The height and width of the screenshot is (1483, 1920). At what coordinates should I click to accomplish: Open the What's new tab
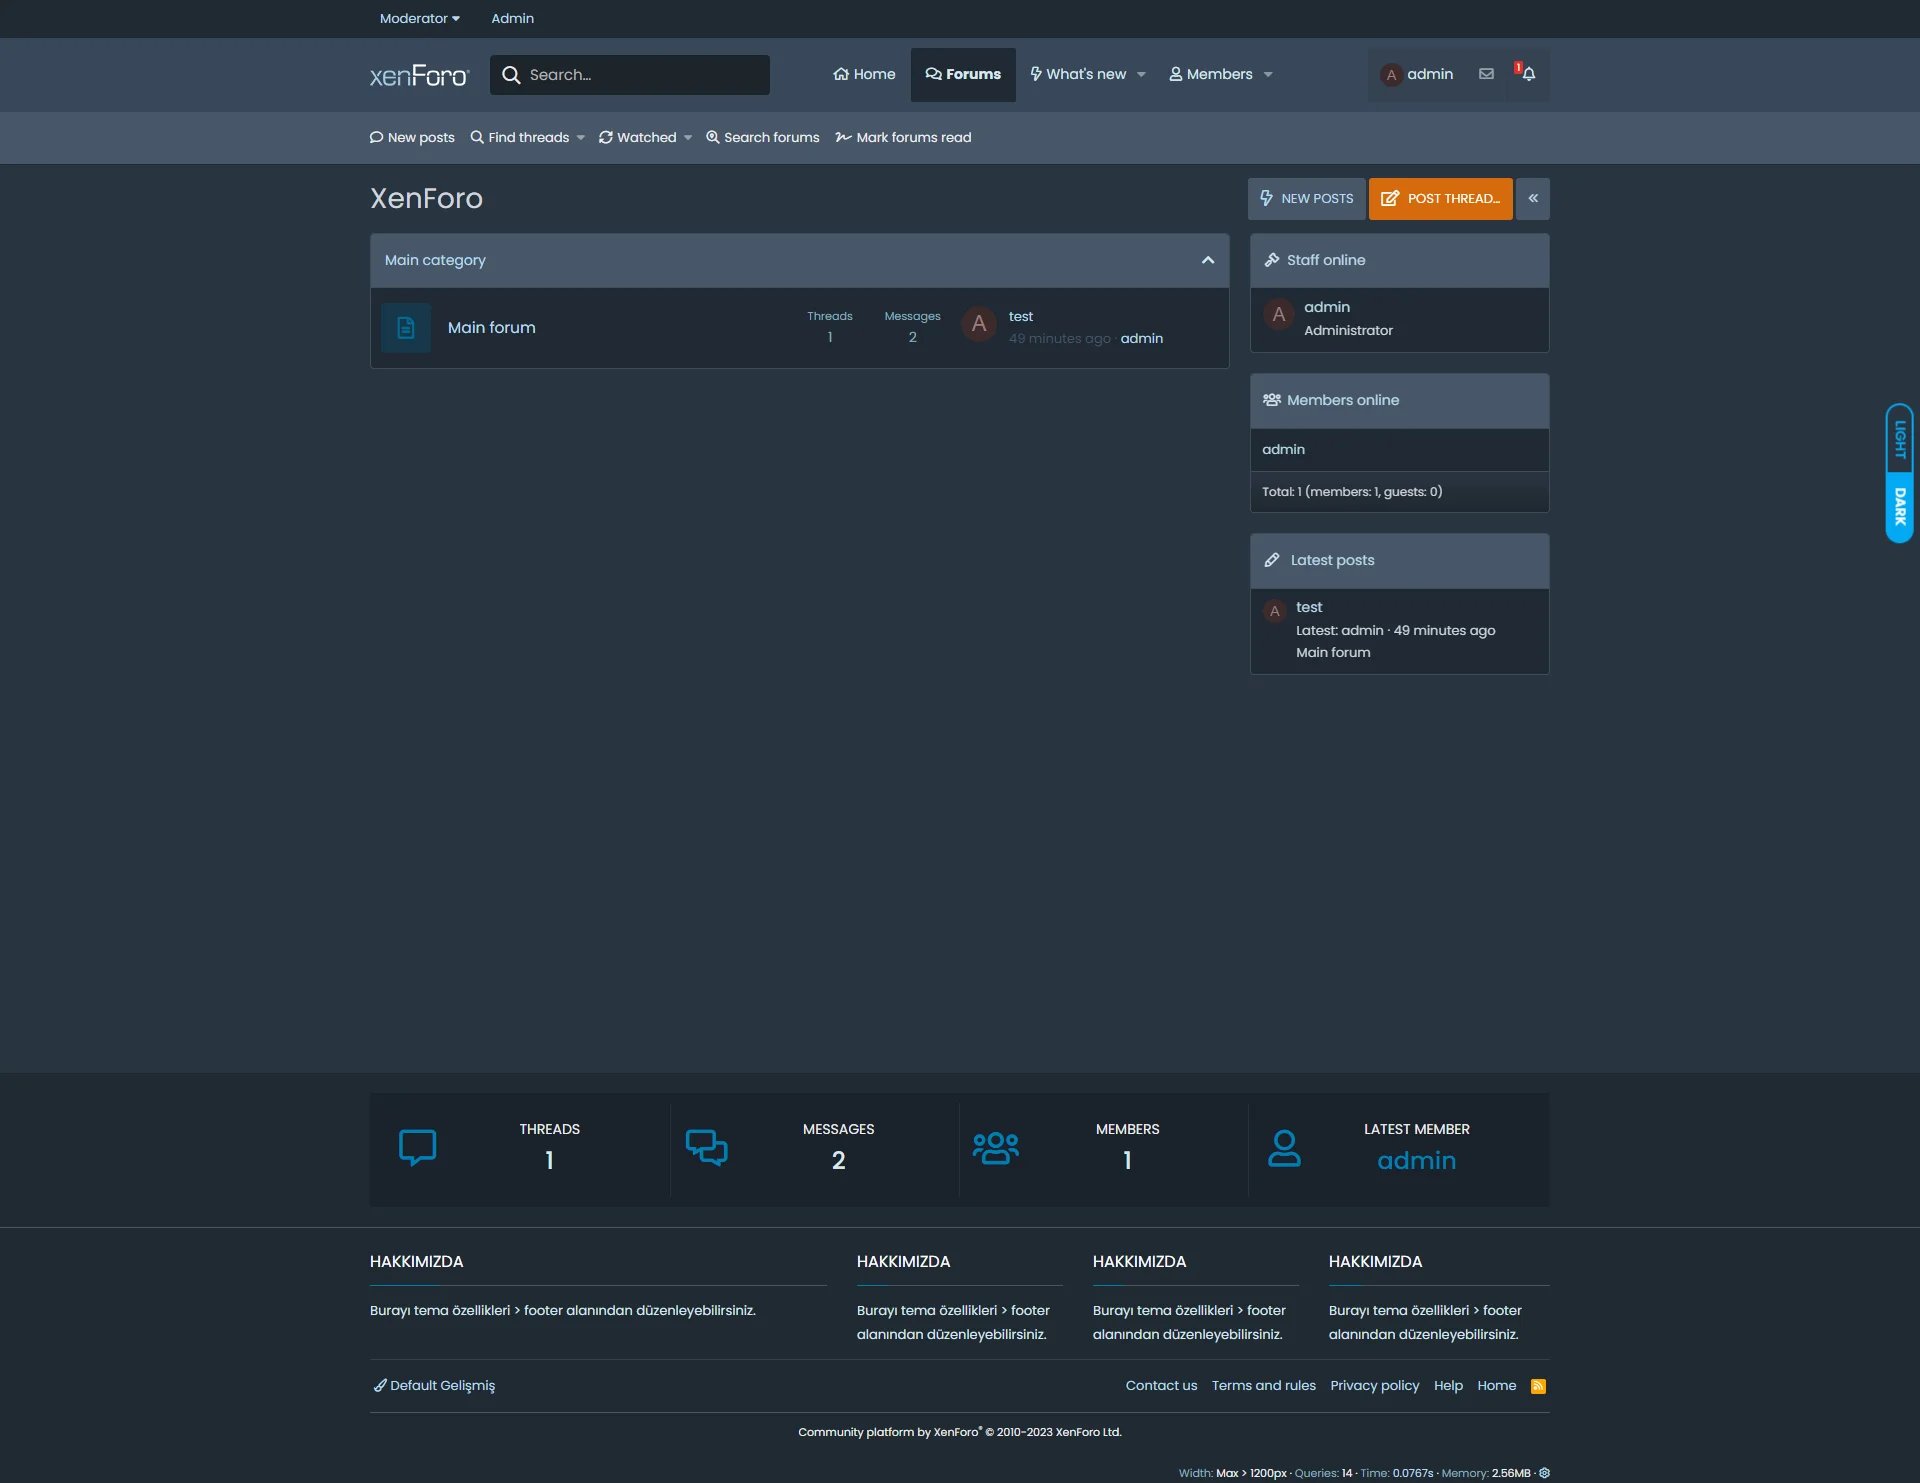pos(1078,74)
